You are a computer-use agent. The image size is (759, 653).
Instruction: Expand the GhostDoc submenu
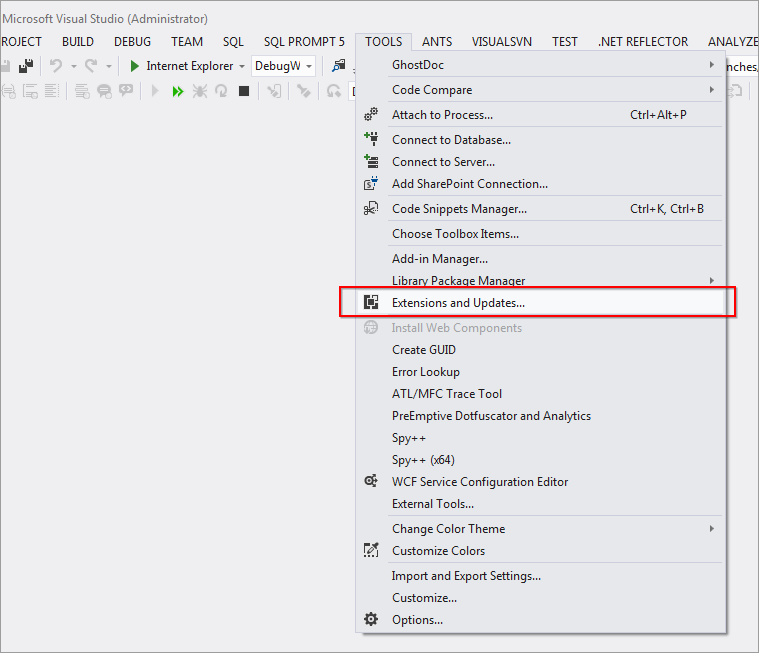pos(712,65)
